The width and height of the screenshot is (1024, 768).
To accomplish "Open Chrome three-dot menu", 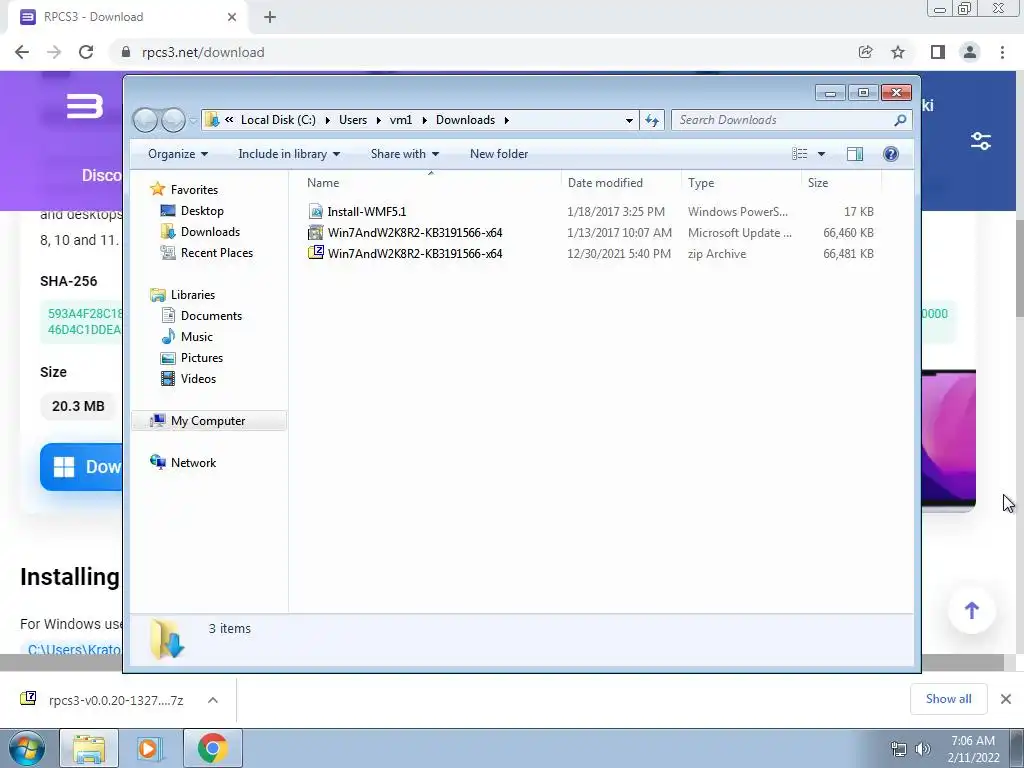I will [x=1002, y=52].
